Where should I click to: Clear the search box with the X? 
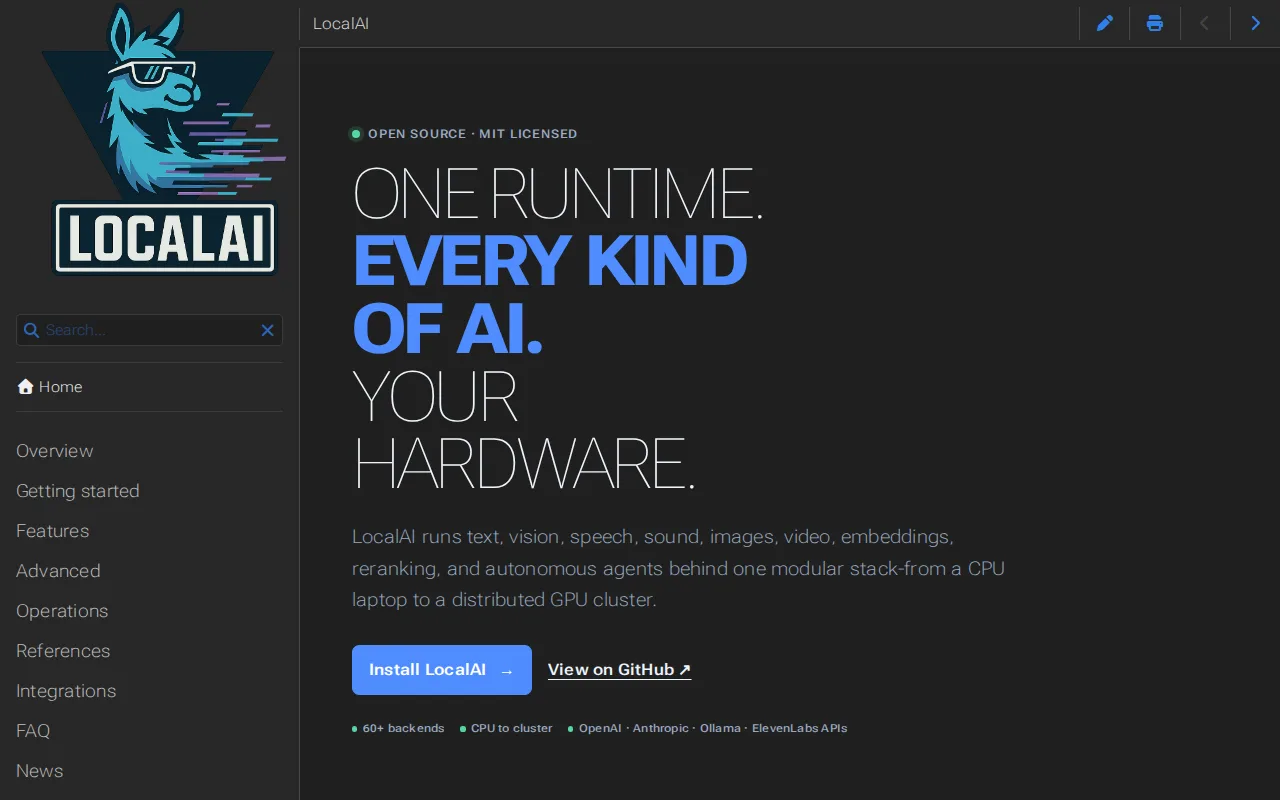pyautogui.click(x=267, y=330)
